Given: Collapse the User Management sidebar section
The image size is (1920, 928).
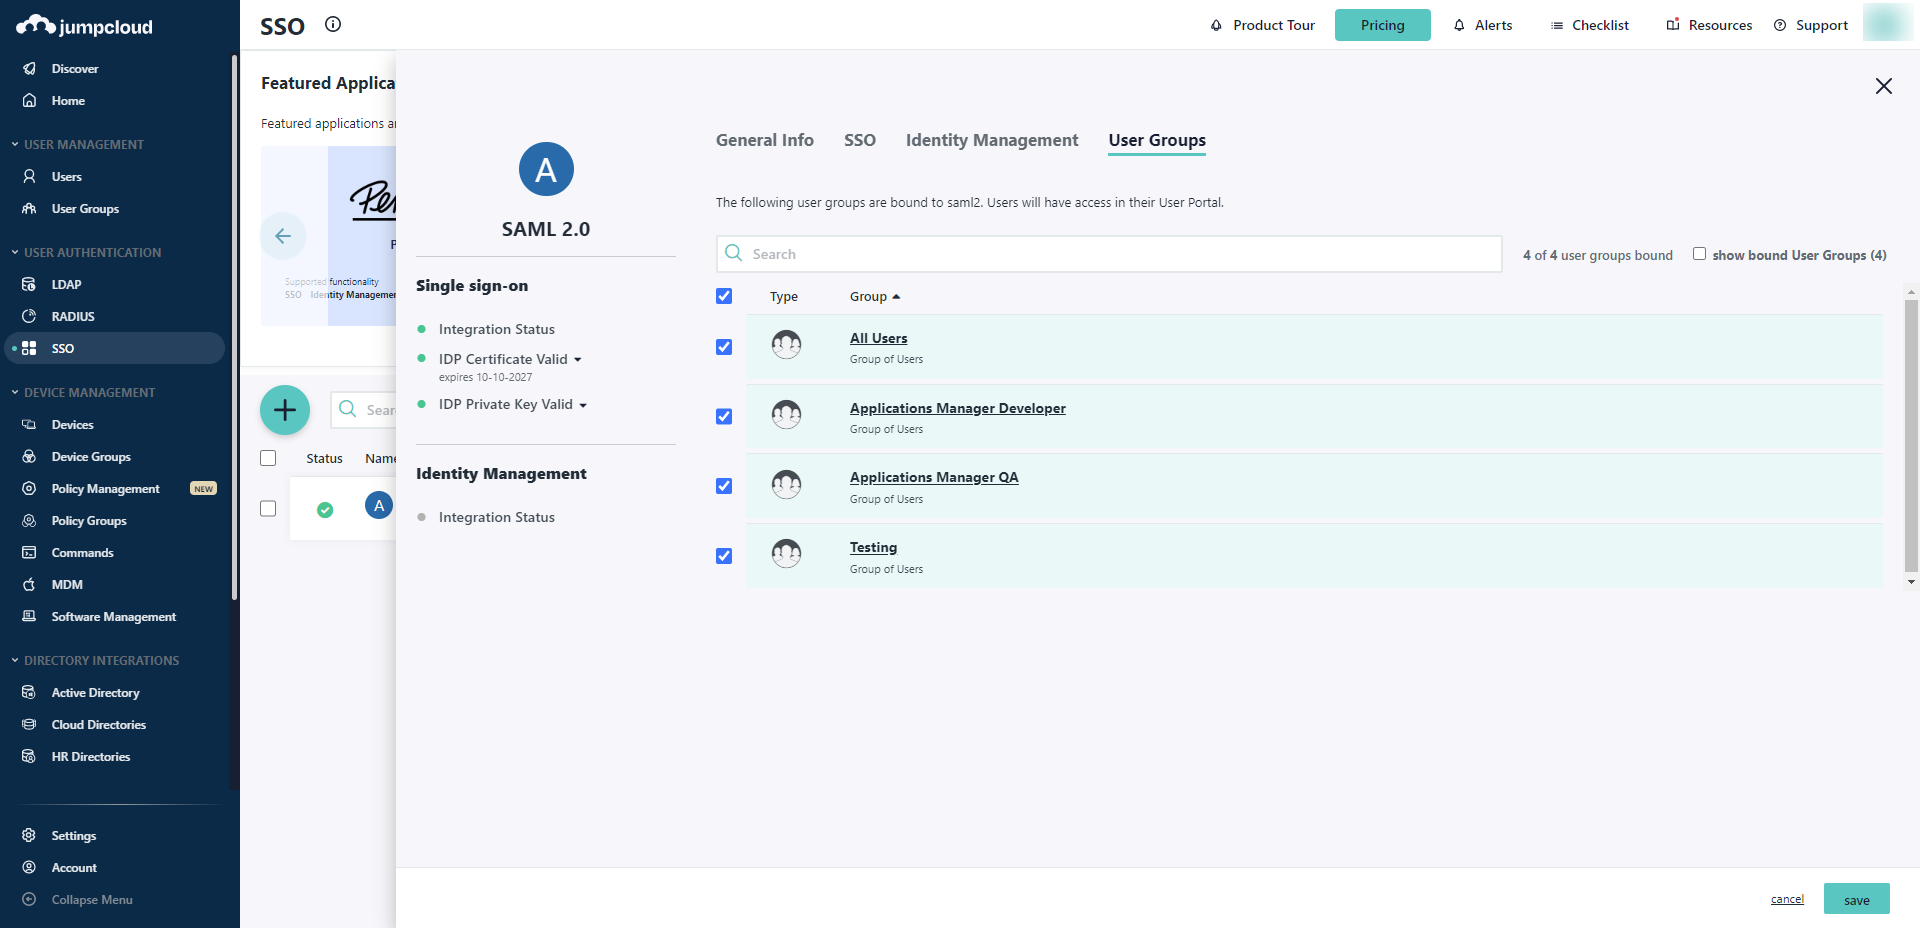Looking at the screenshot, I should tap(15, 145).
